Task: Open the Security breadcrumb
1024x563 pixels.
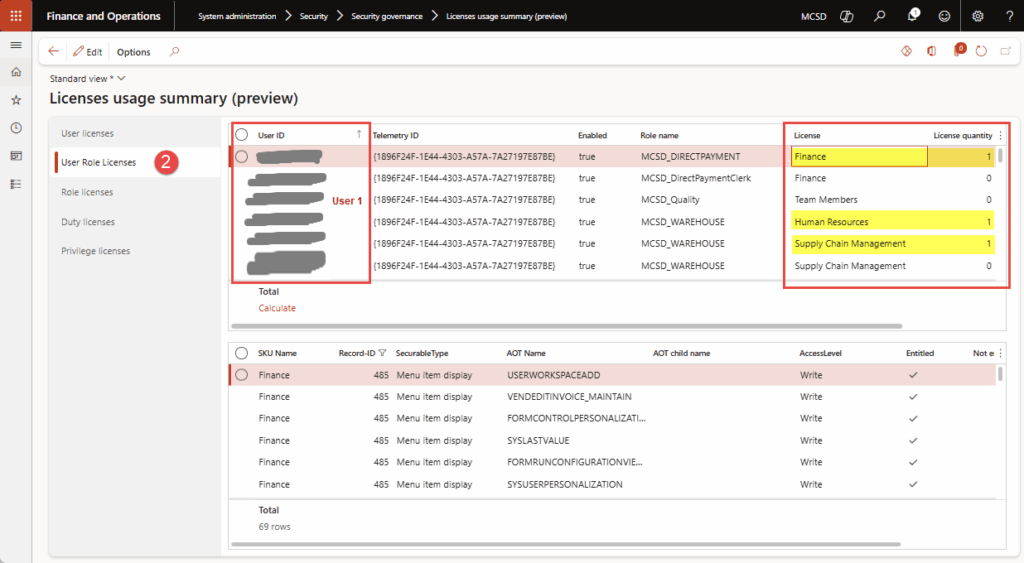Action: point(313,16)
